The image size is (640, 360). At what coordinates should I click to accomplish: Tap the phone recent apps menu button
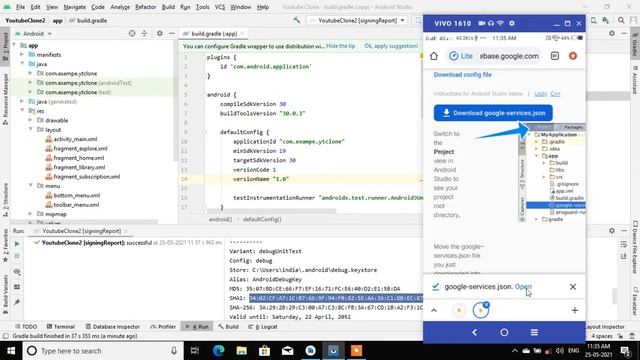point(534,332)
